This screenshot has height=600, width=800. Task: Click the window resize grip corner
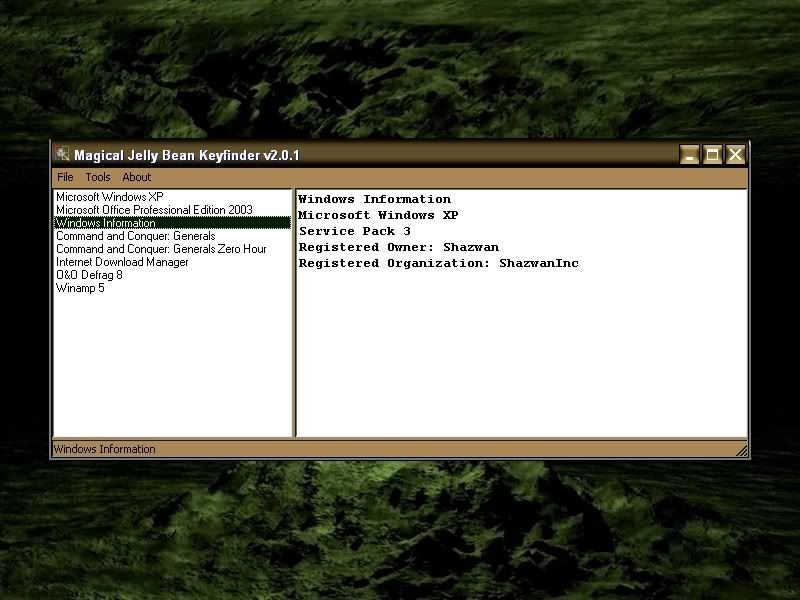(x=742, y=450)
